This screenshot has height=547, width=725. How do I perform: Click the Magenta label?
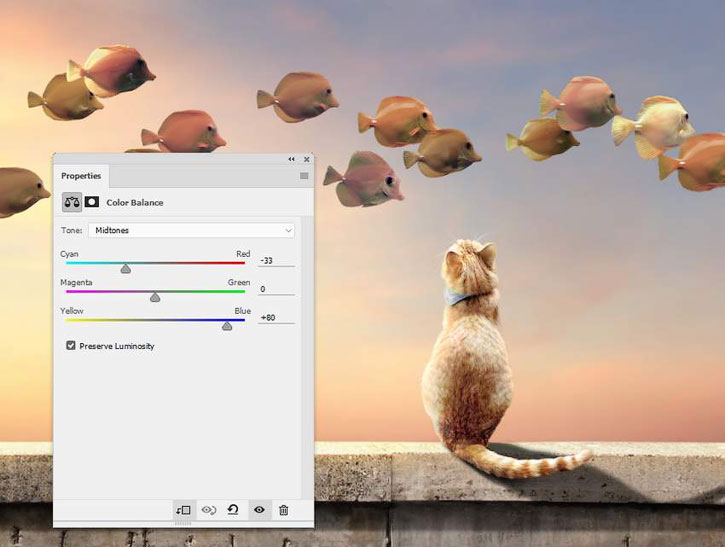coord(76,283)
